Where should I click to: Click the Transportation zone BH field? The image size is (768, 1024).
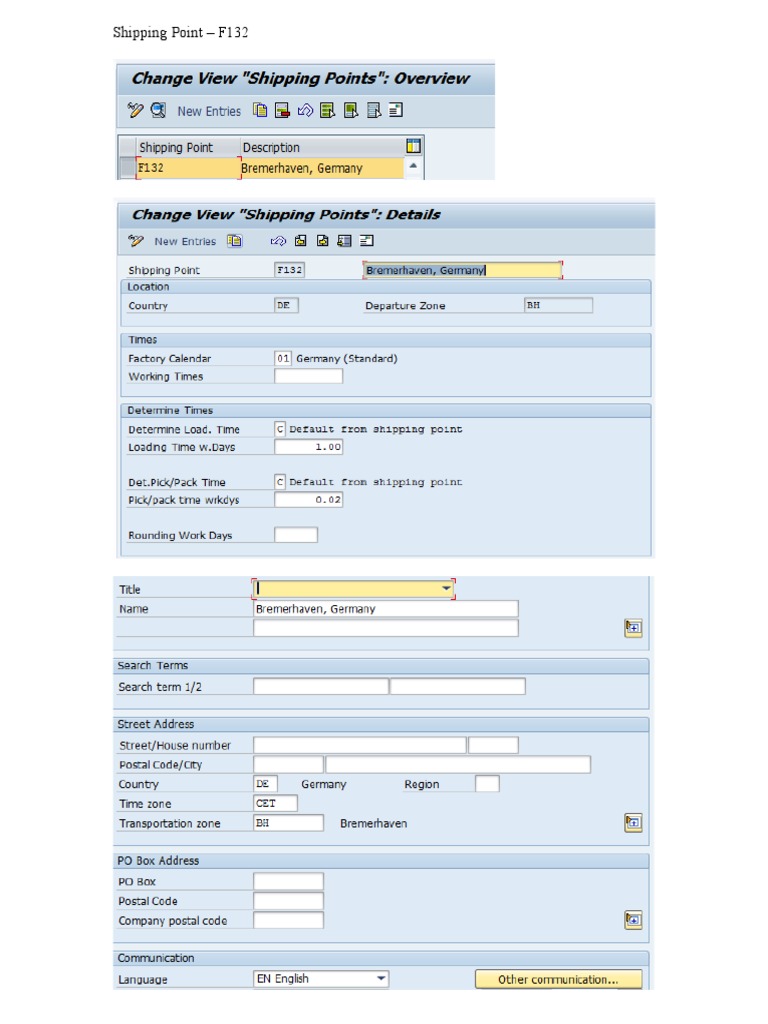coord(288,823)
